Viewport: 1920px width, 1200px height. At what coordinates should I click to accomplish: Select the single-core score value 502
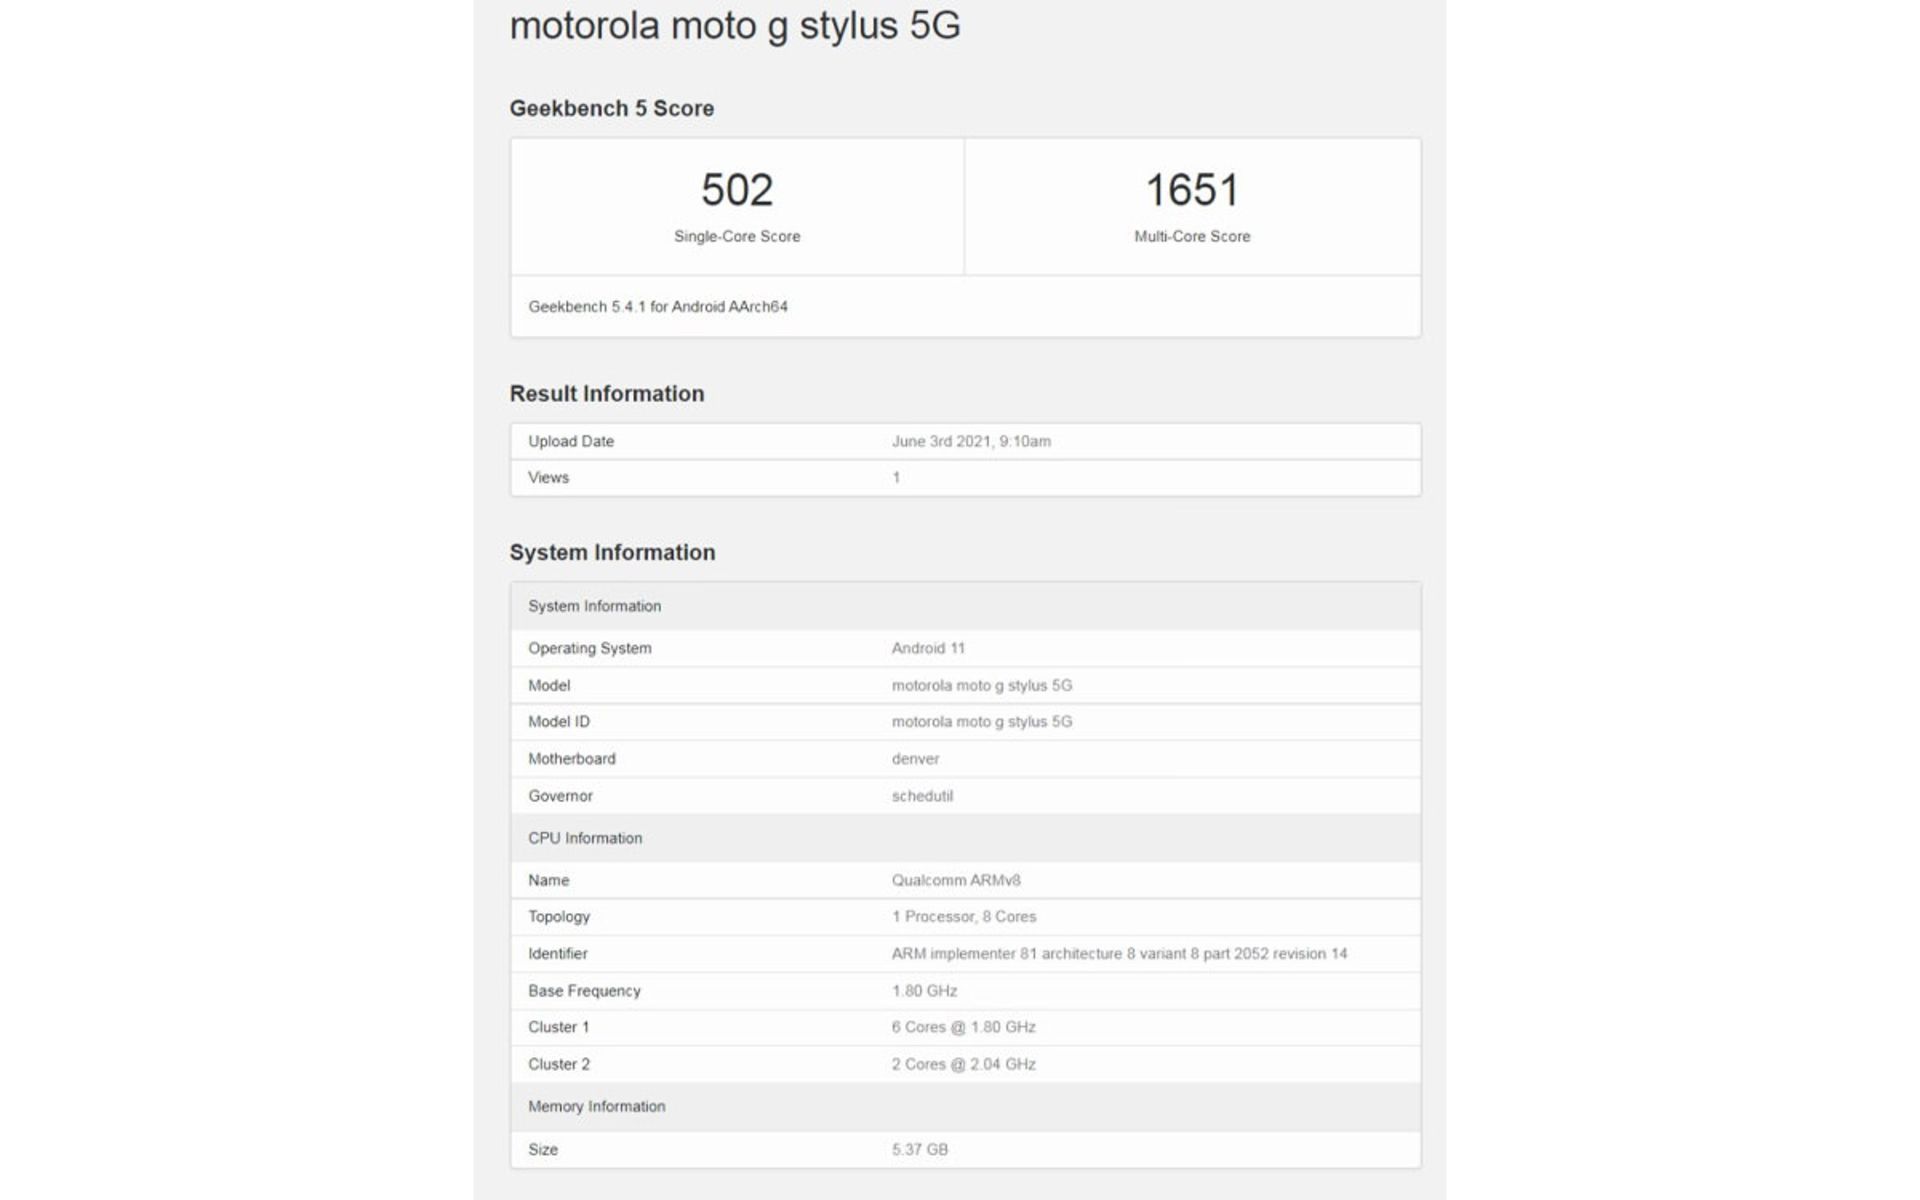click(737, 190)
